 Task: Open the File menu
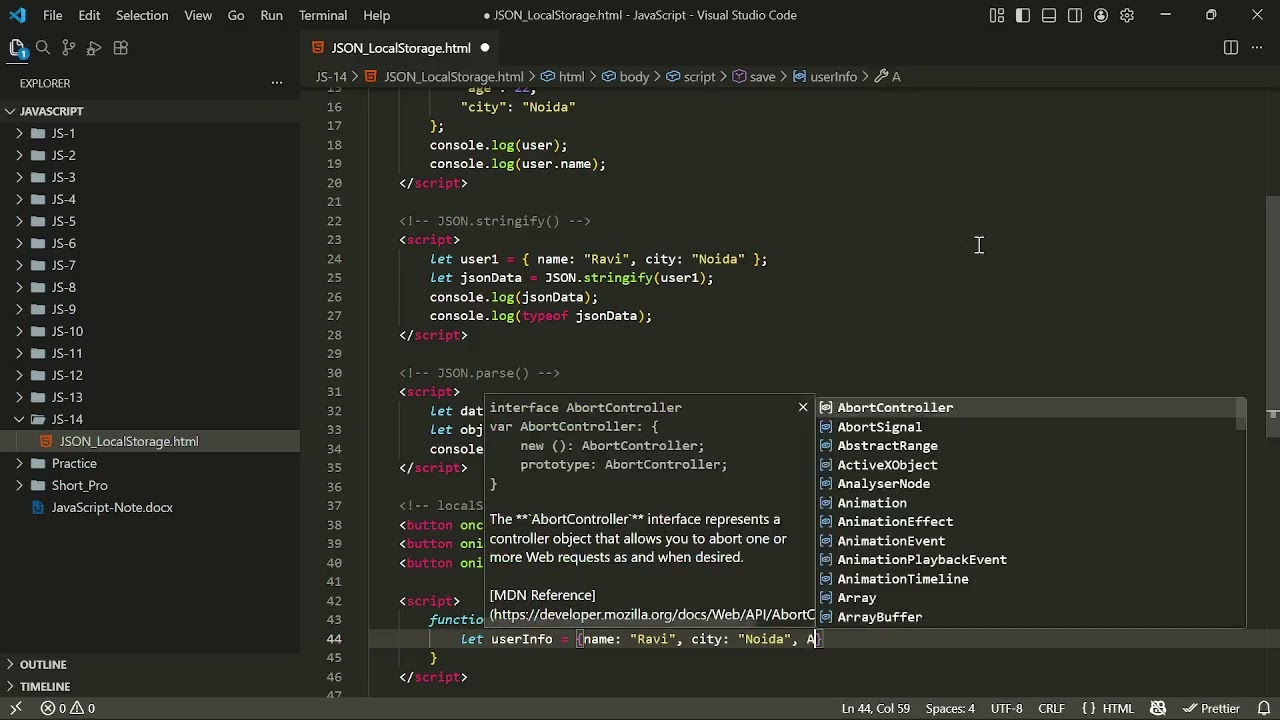[53, 15]
